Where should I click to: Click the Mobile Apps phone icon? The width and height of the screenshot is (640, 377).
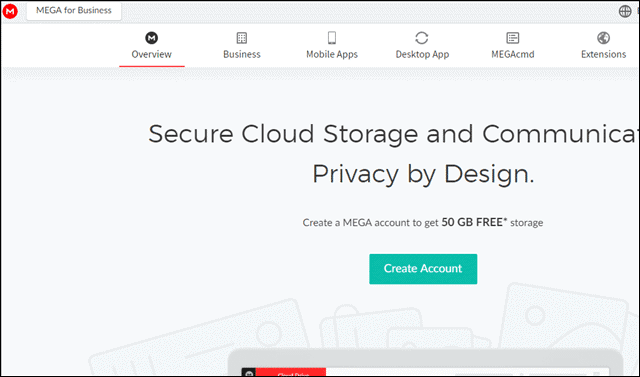[332, 38]
